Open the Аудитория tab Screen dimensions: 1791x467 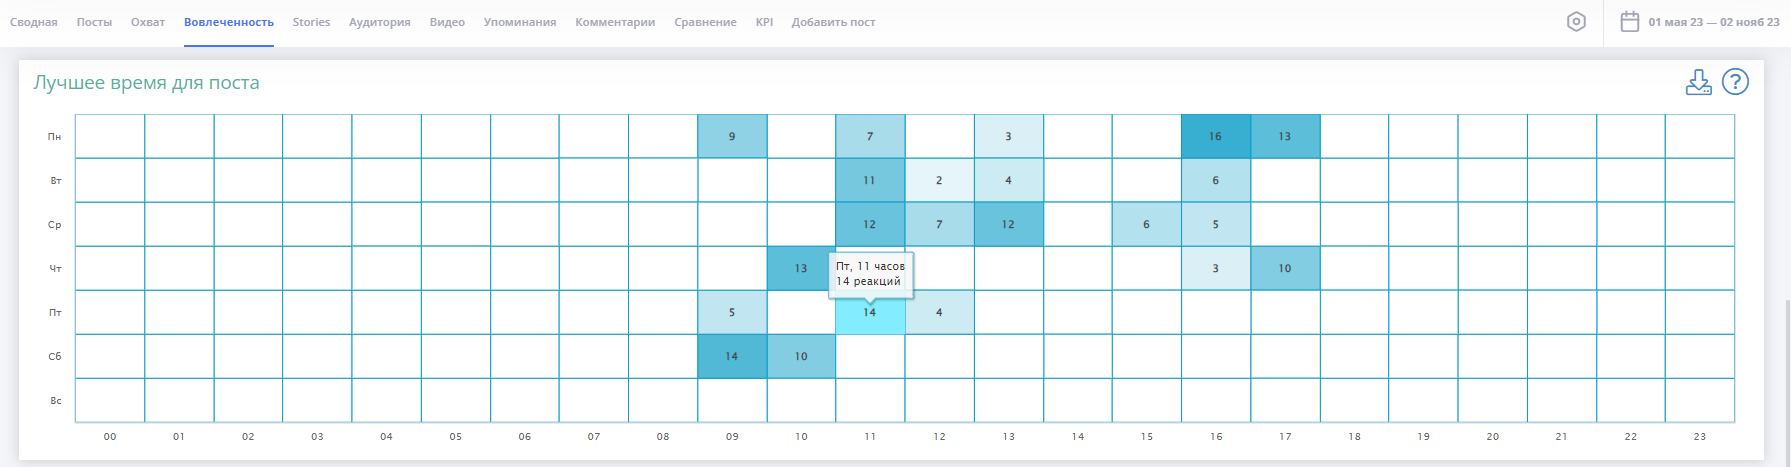380,22
